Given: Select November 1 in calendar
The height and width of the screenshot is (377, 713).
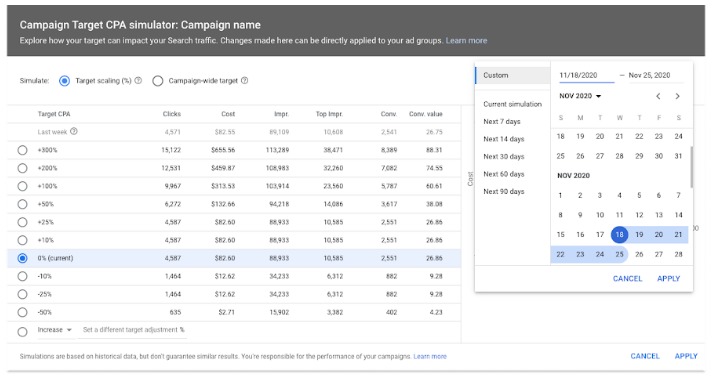Looking at the screenshot, I should point(560,196).
